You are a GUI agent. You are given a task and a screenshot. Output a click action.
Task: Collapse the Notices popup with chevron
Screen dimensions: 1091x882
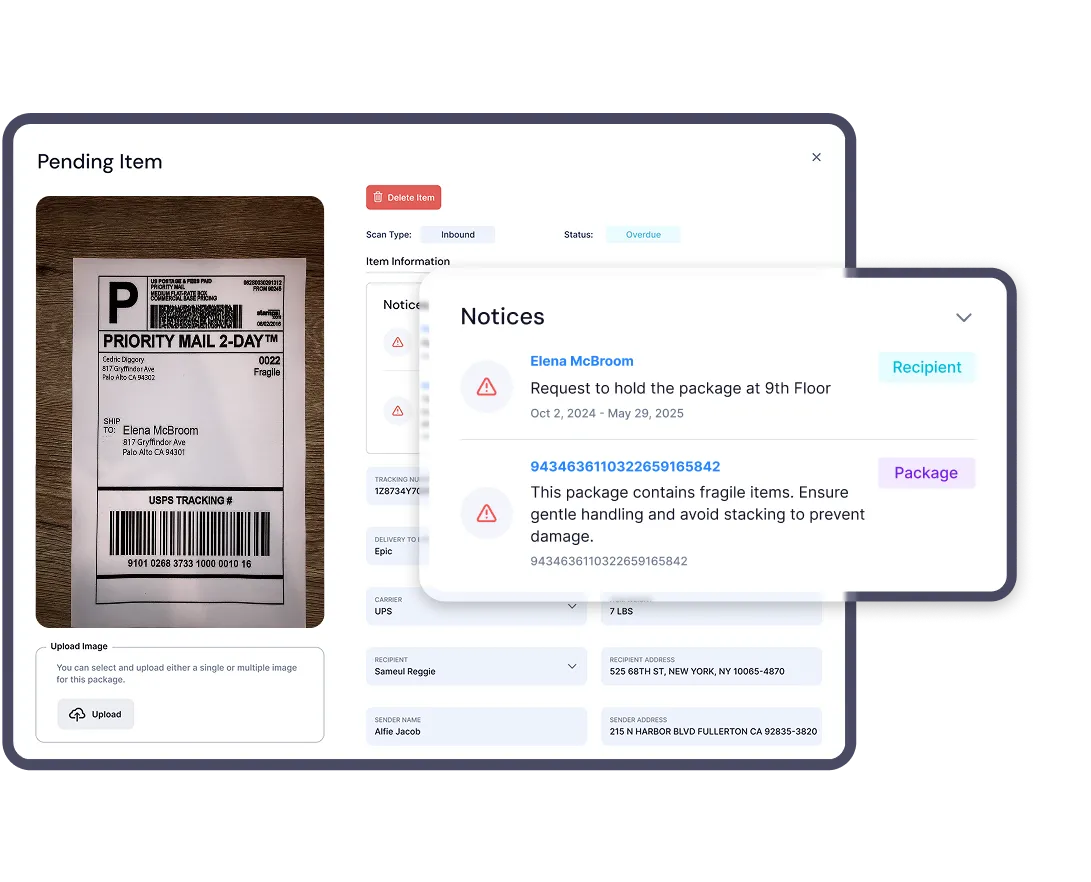click(963, 318)
